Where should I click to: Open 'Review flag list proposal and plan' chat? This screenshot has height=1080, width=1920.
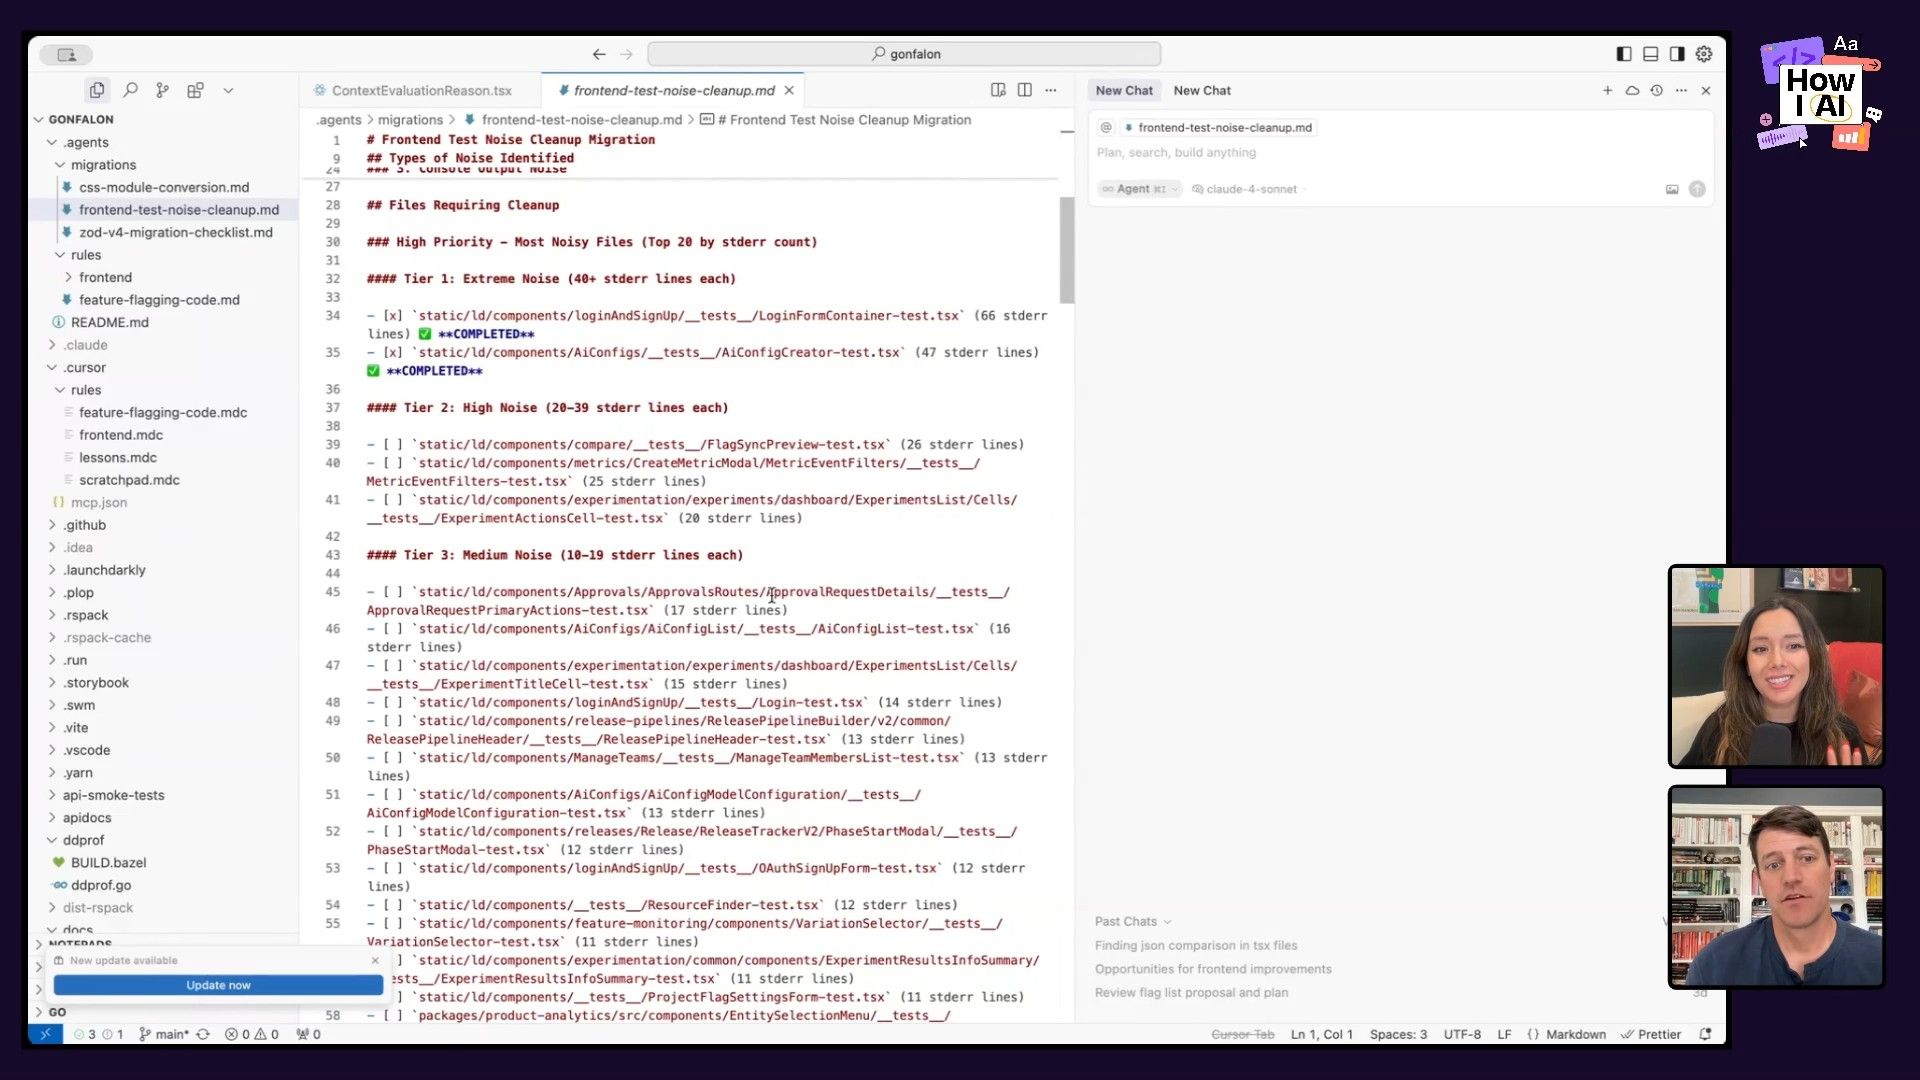(1191, 992)
